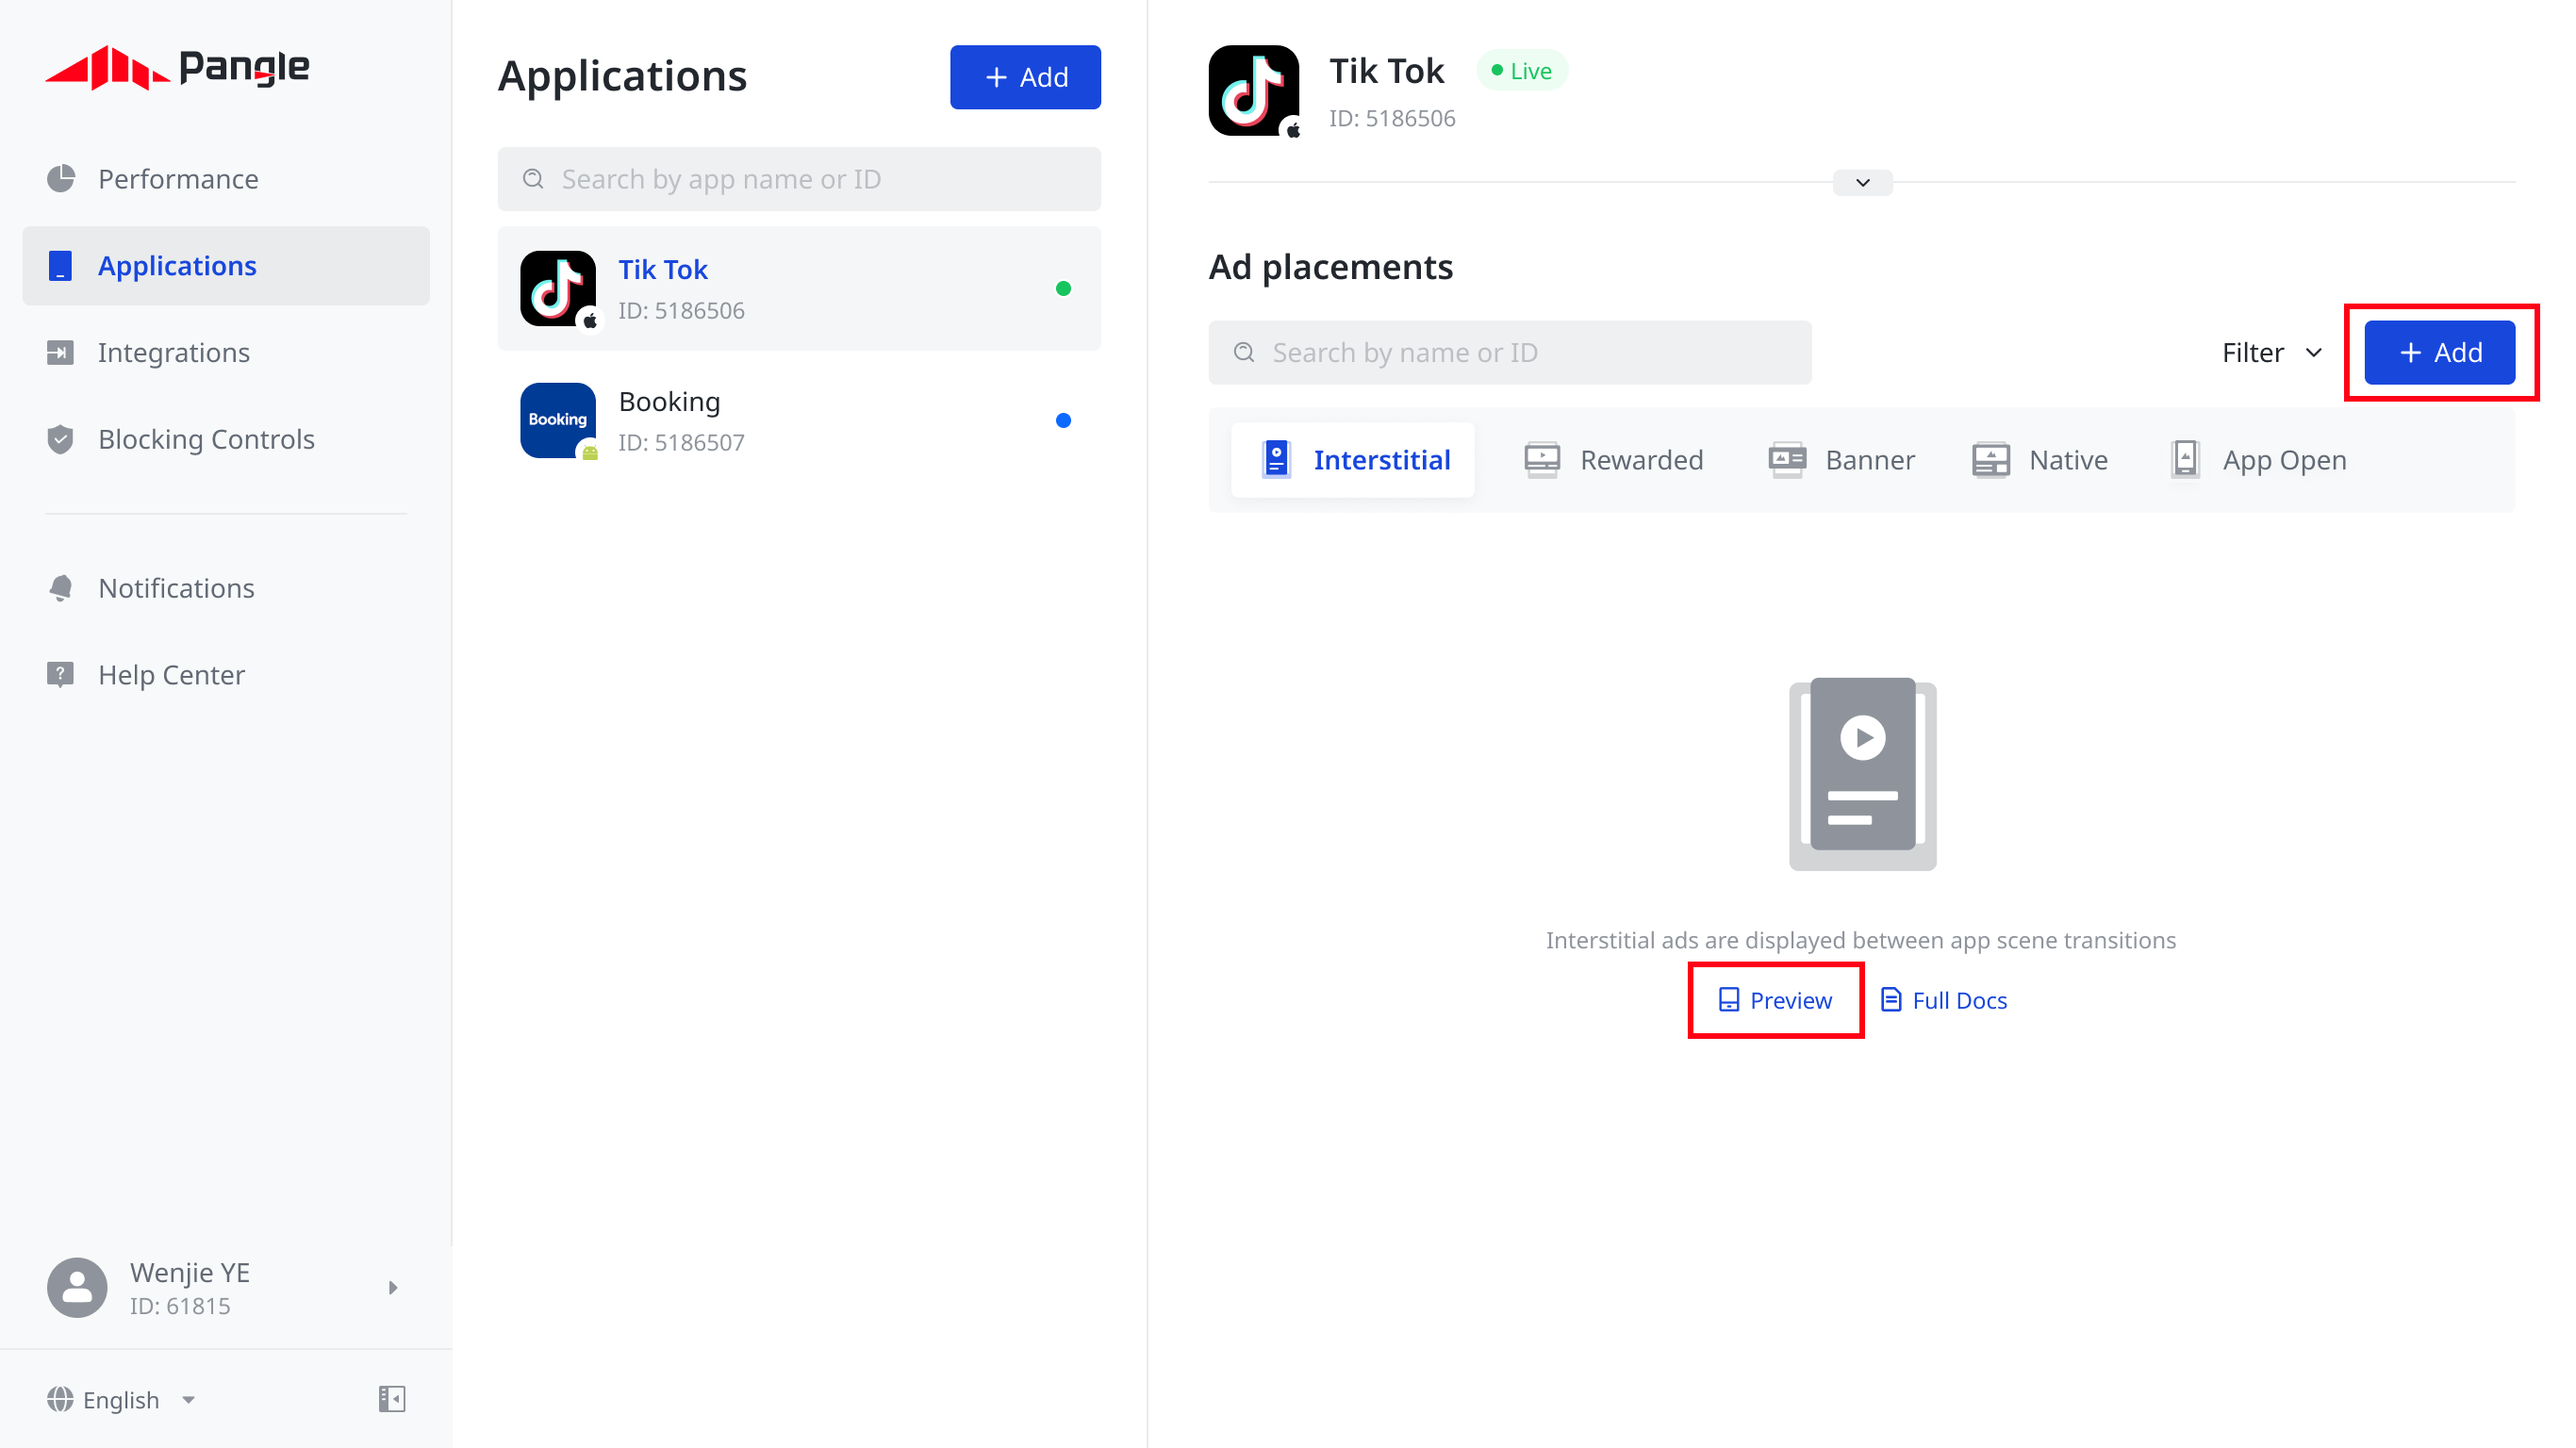Switch to the App Open tab
The image size is (2576, 1448).
(2258, 460)
